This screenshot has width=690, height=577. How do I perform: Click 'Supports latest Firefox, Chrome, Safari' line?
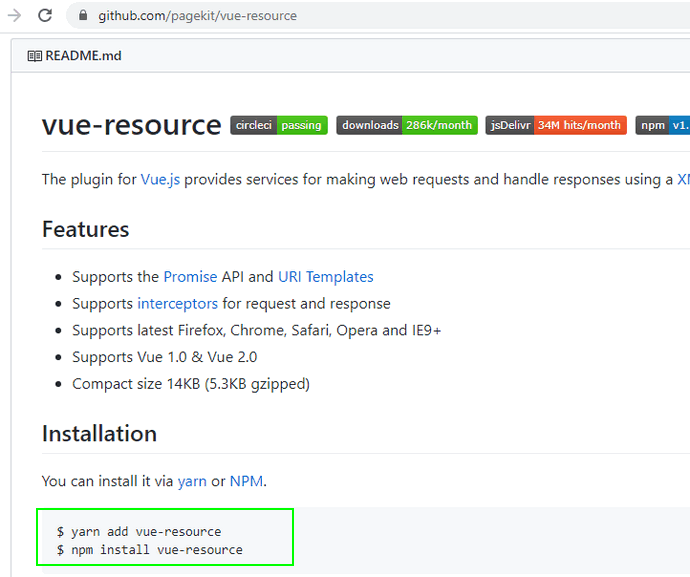tap(257, 331)
